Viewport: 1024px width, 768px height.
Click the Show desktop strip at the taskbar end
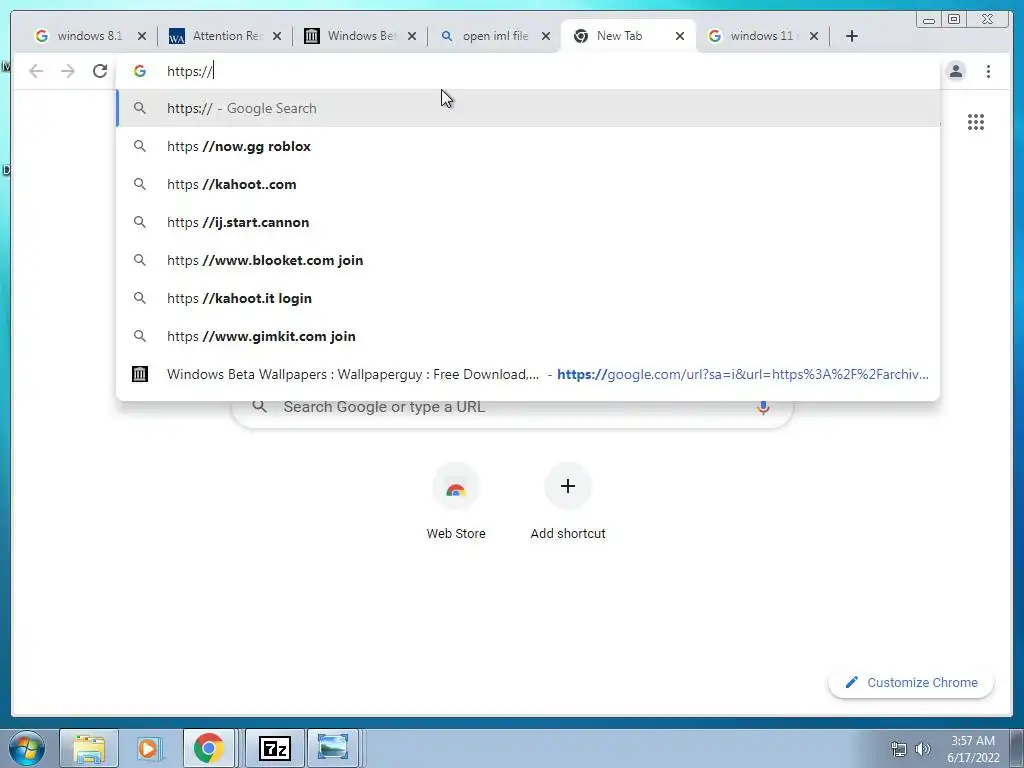pyautogui.click(x=1017, y=748)
